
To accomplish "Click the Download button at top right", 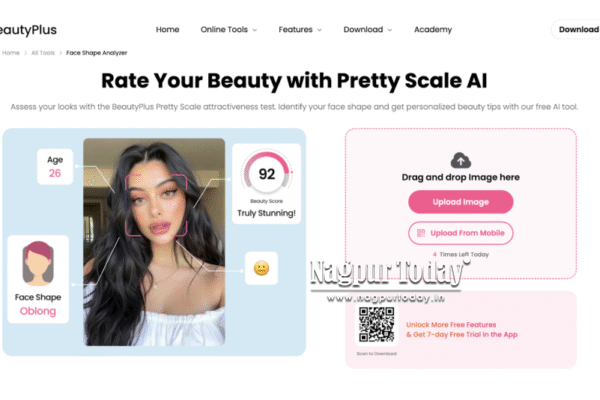I will point(576,29).
